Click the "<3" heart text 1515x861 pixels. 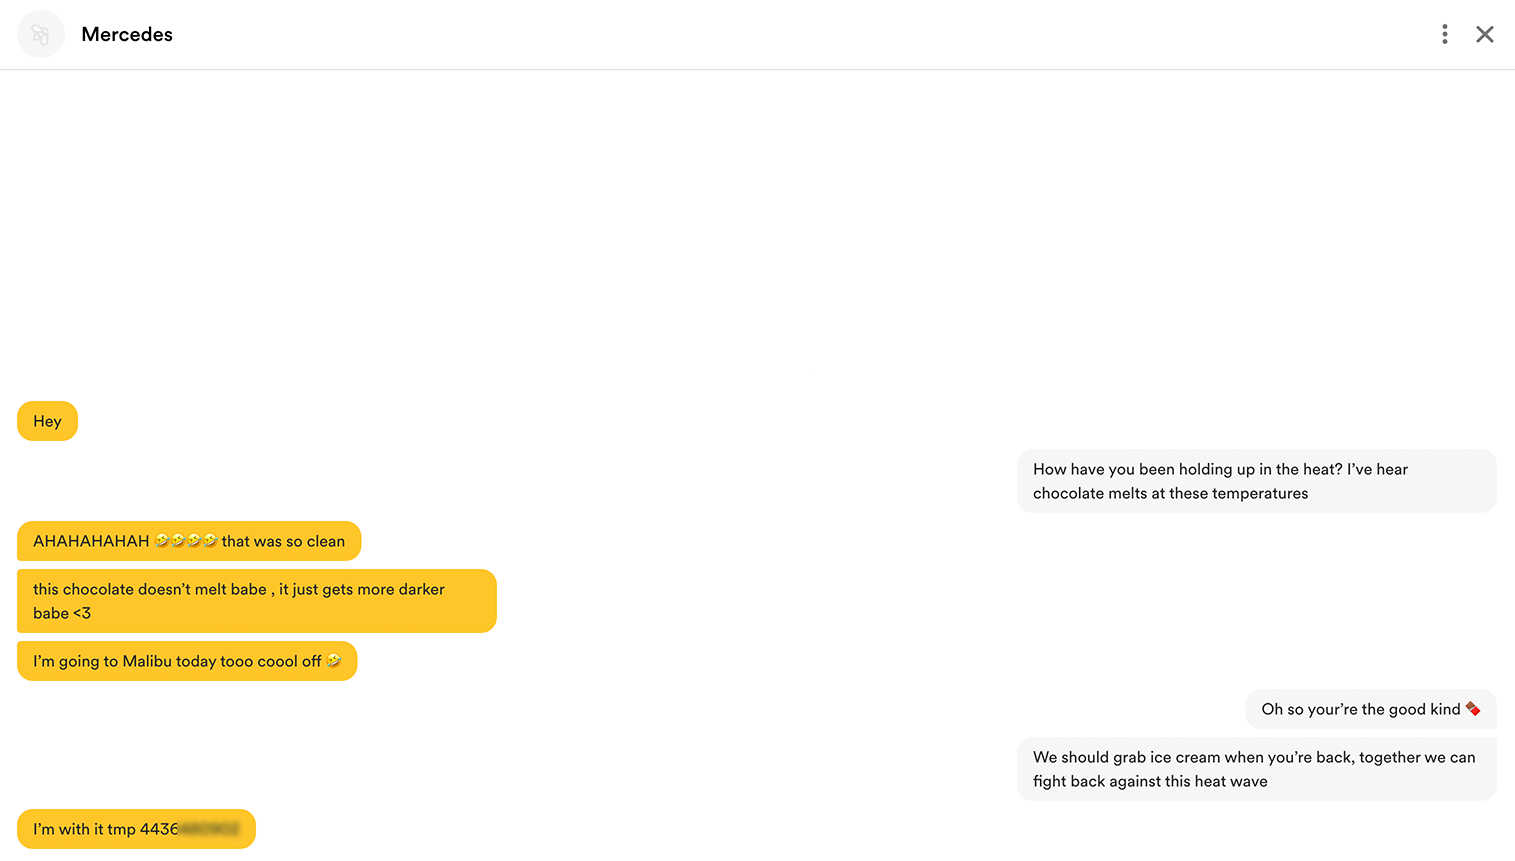coord(82,613)
